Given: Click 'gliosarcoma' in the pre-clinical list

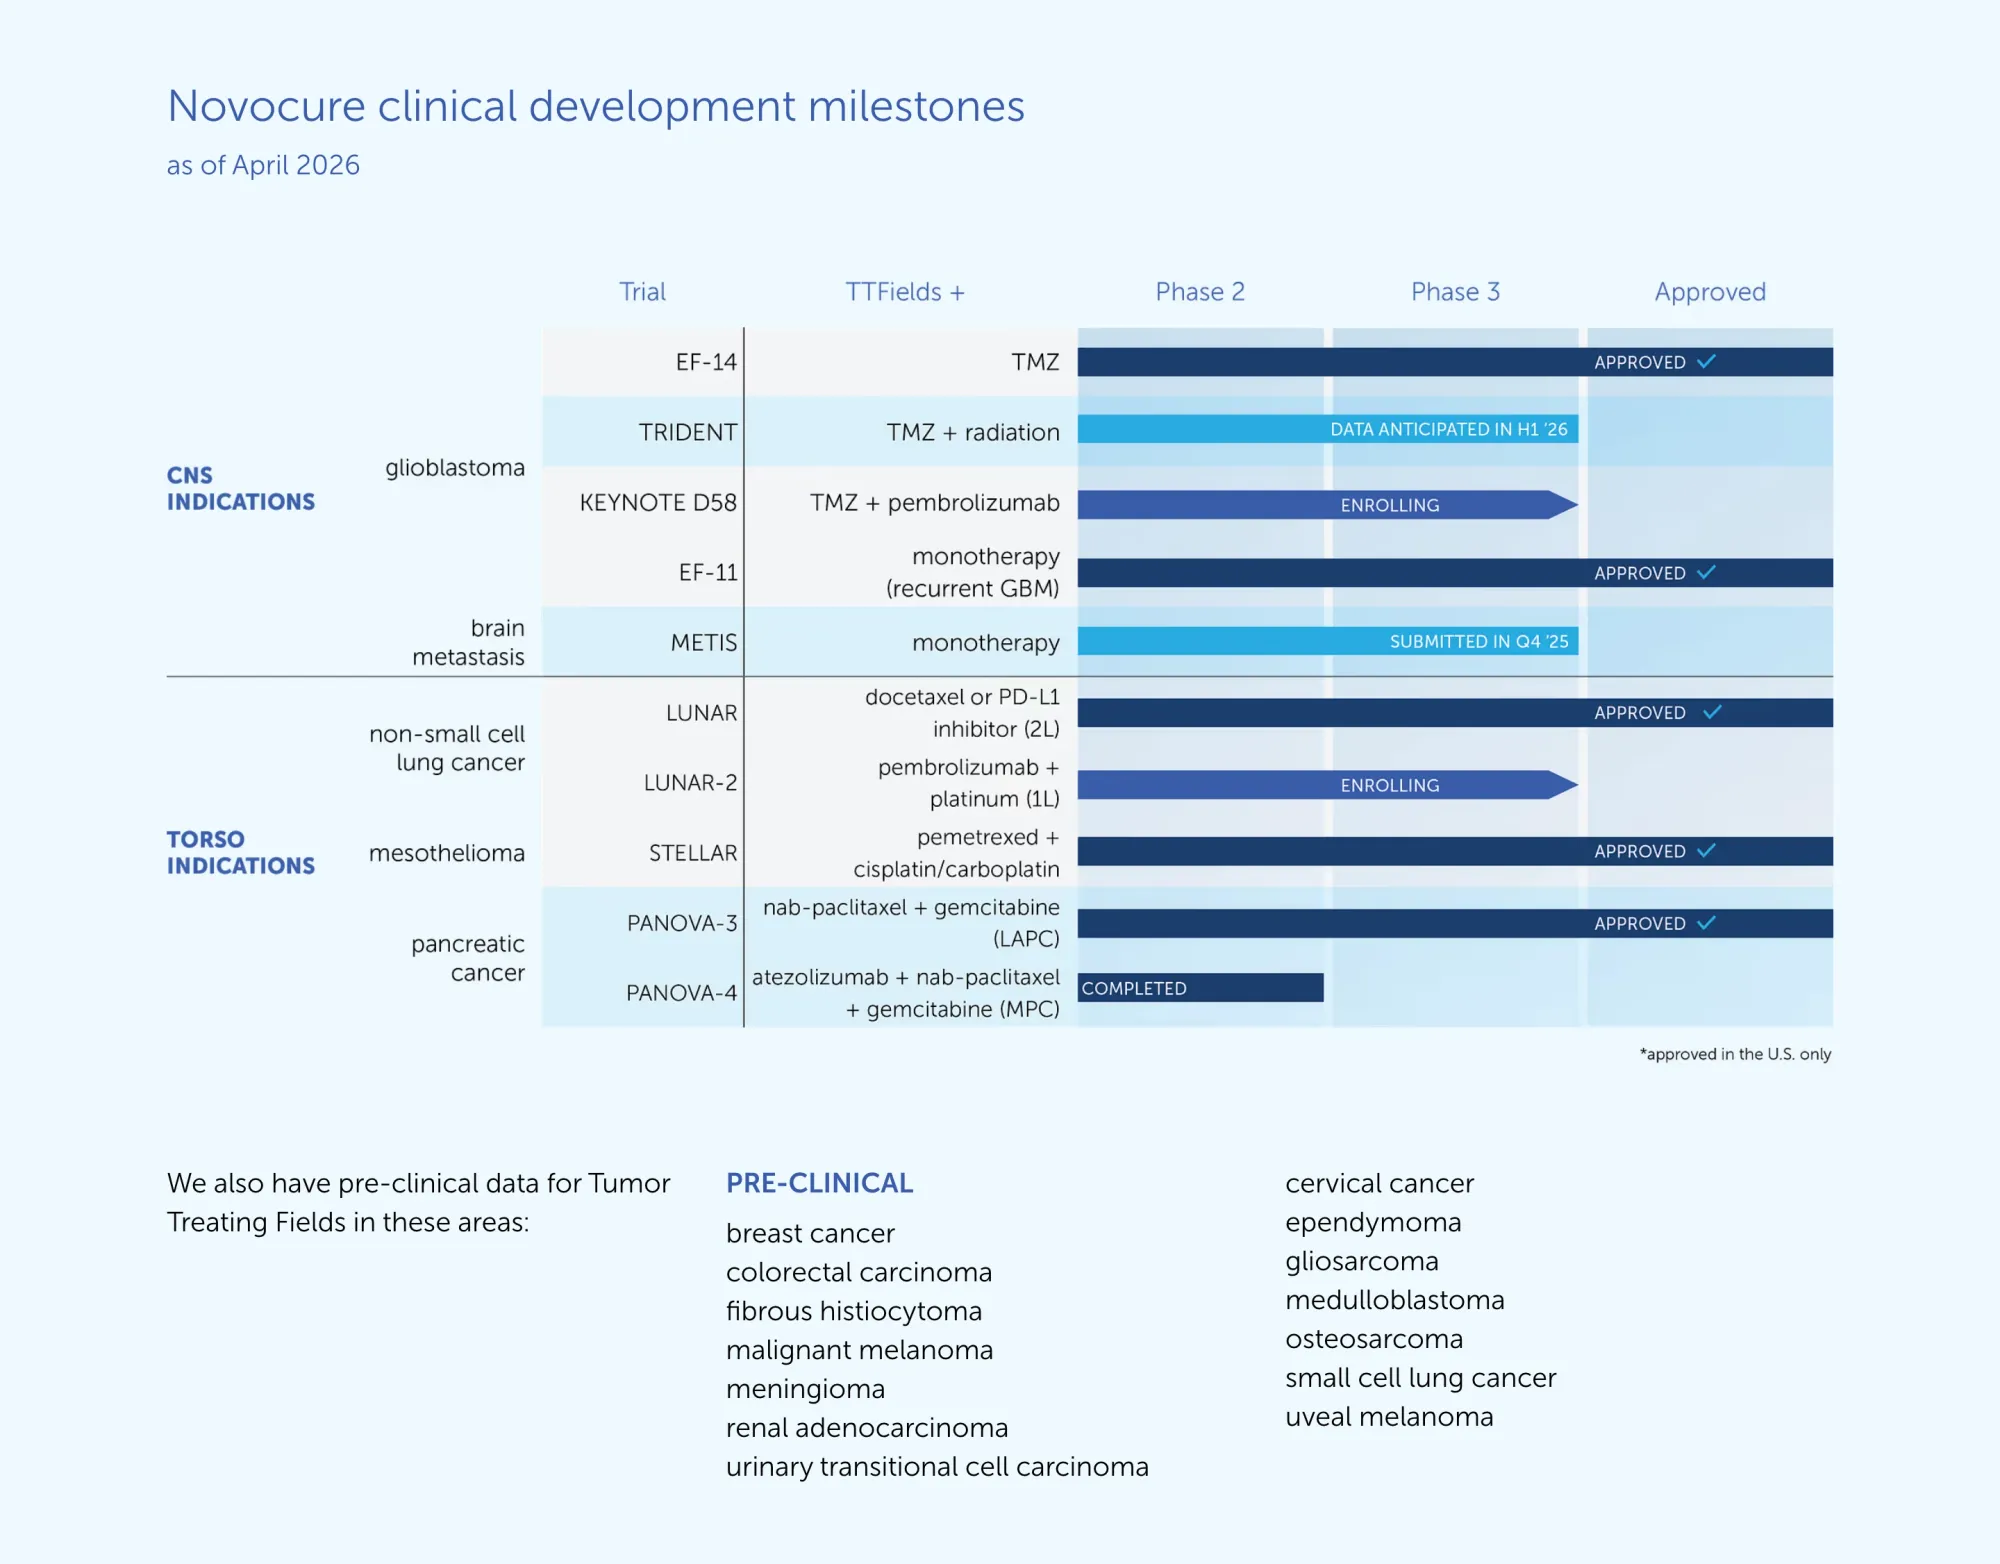Looking at the screenshot, I should click(1362, 1261).
